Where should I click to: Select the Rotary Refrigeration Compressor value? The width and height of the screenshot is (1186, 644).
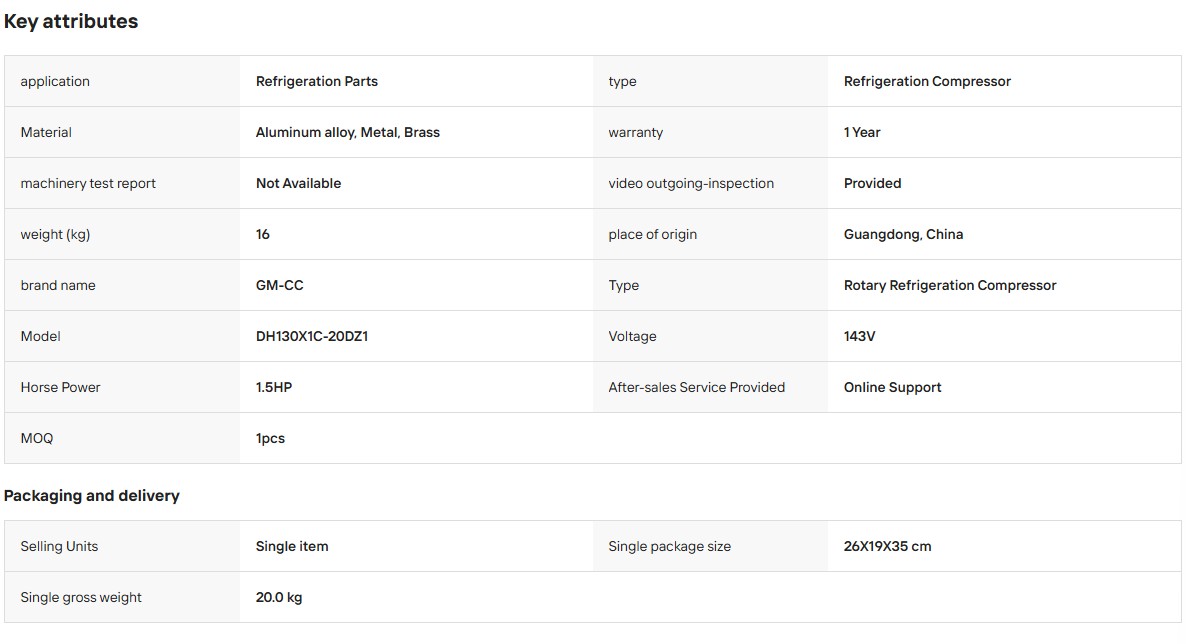point(949,285)
